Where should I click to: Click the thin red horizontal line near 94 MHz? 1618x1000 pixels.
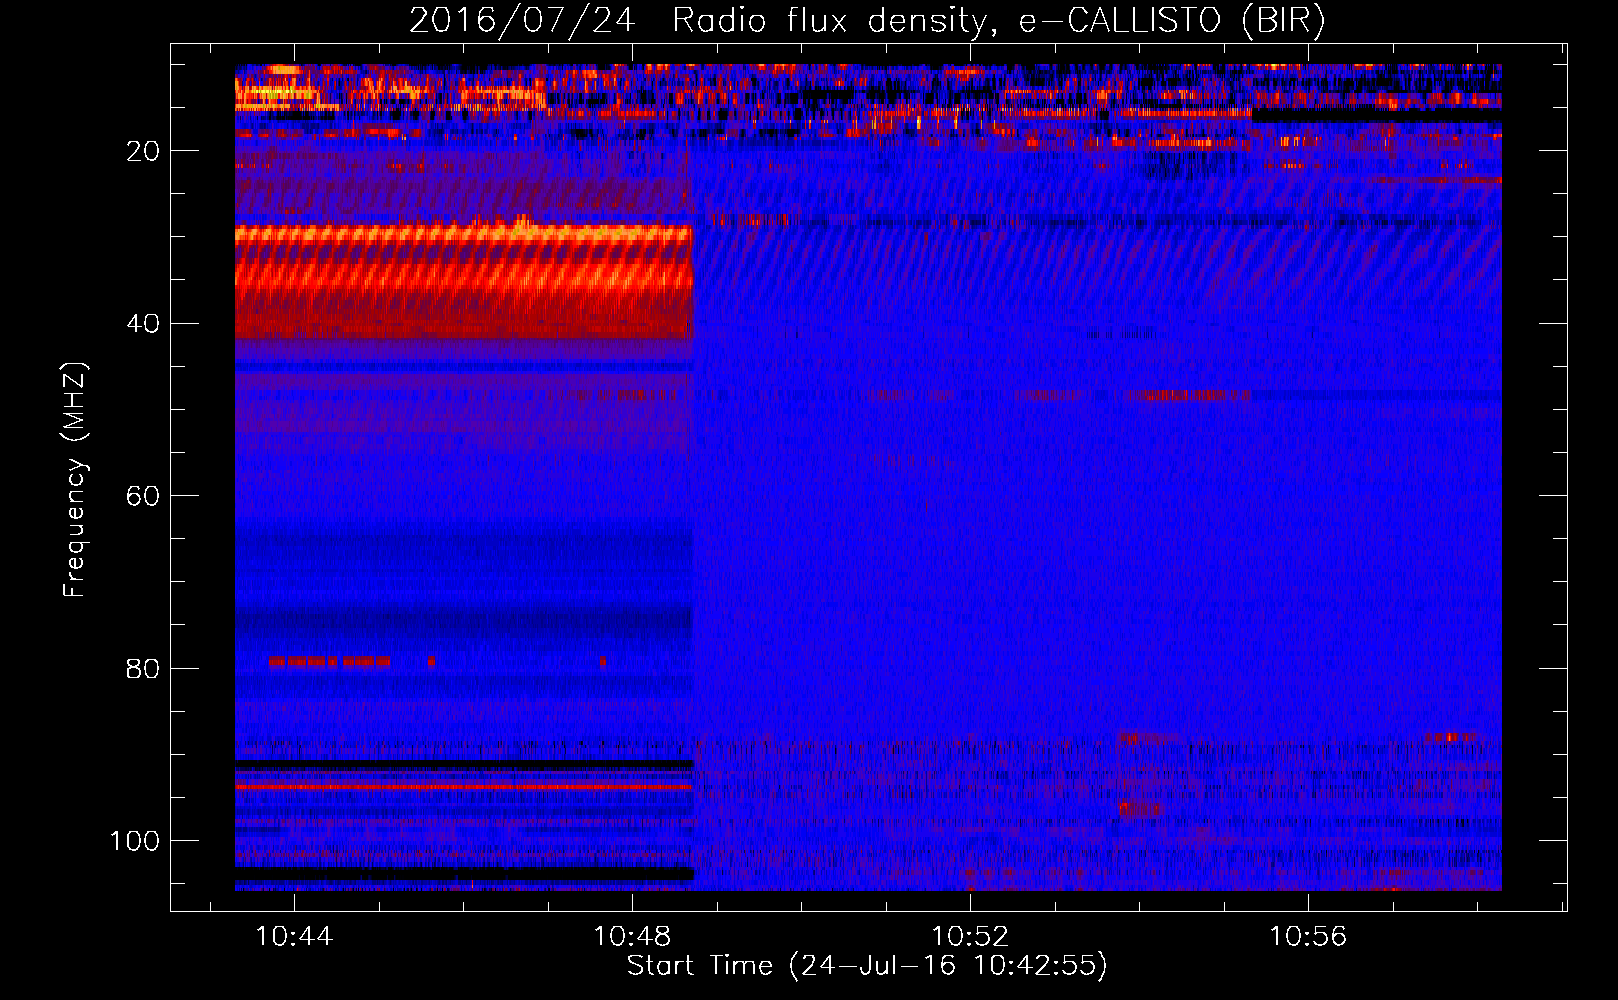tap(464, 787)
